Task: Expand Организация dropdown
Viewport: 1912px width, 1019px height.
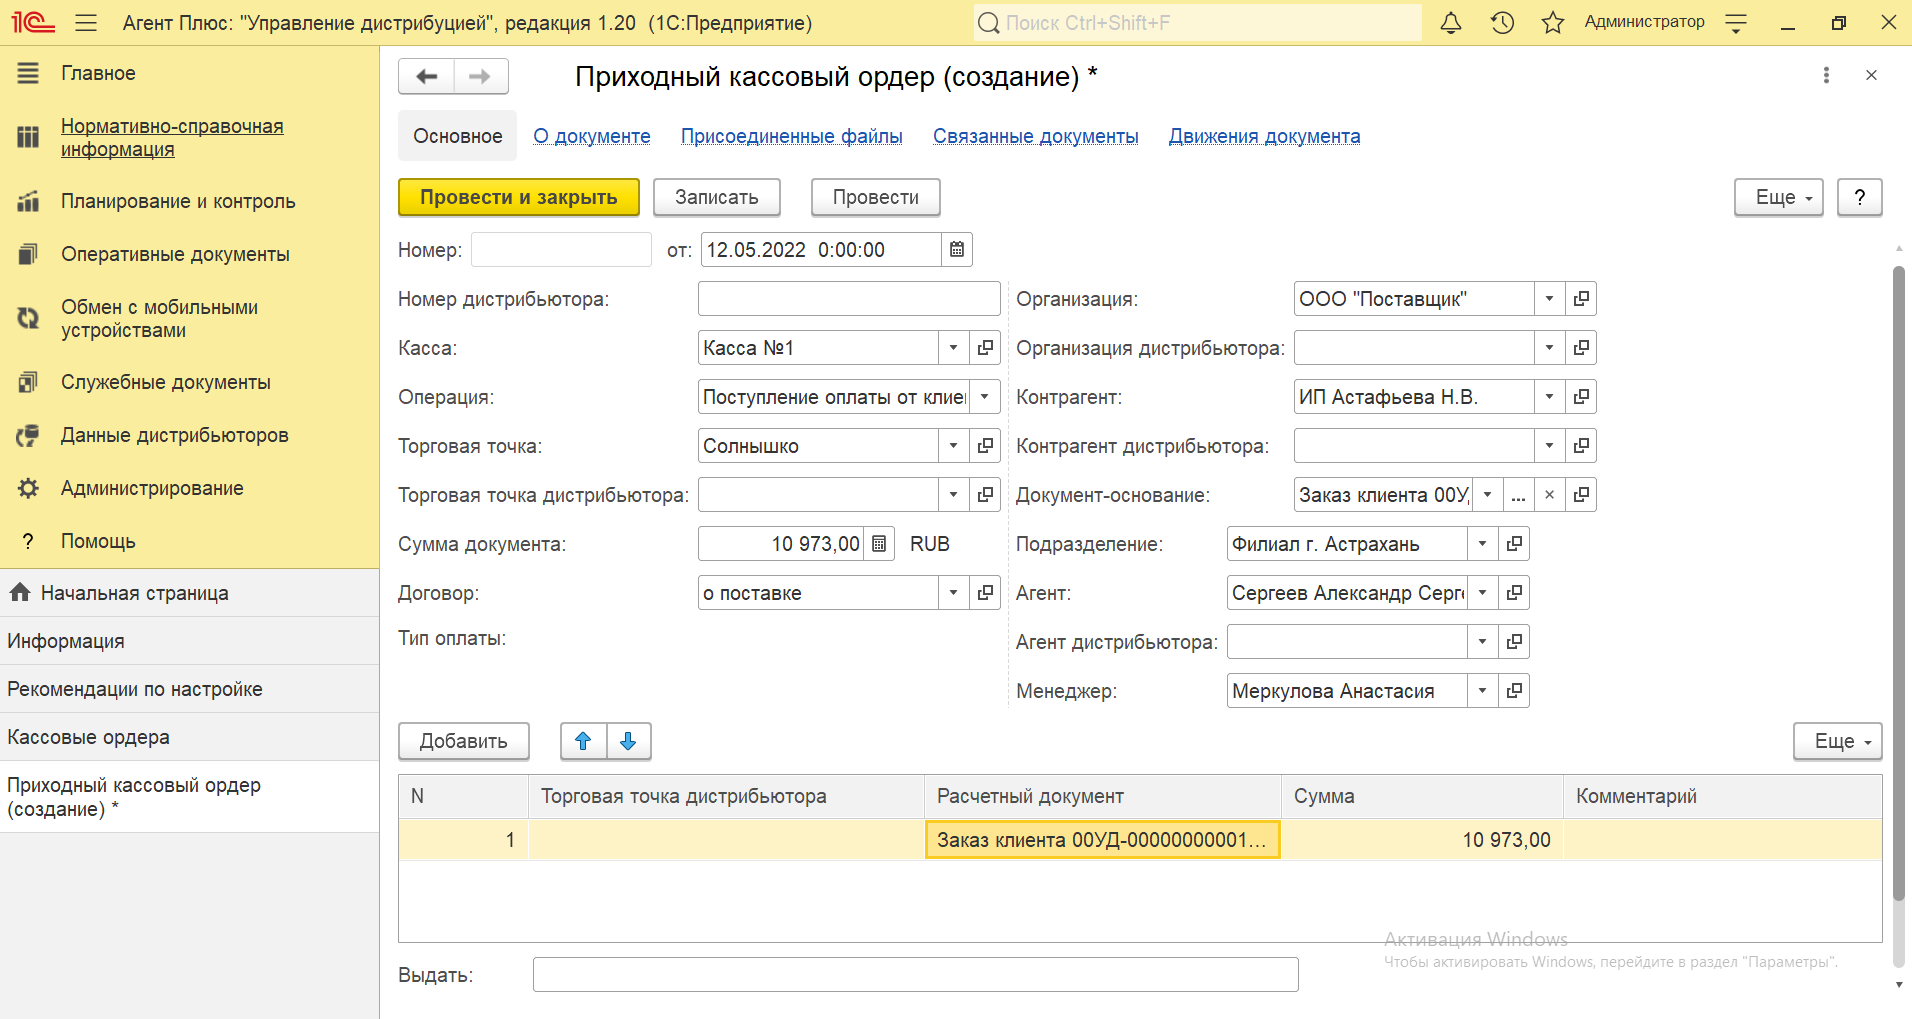Action: click(x=1549, y=299)
